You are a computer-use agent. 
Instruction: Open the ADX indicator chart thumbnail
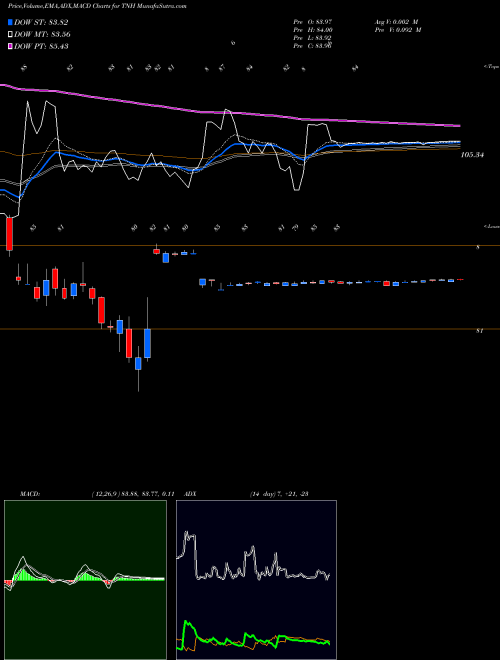(x=256, y=580)
